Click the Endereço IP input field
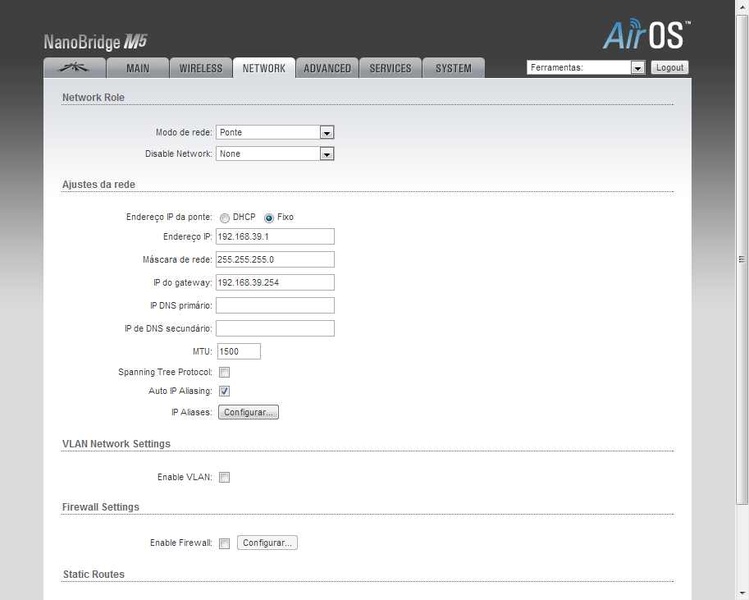749x600 pixels. click(275, 236)
